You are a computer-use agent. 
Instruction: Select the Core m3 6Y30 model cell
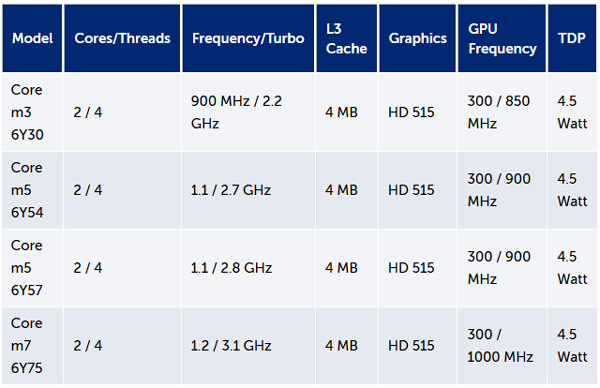(x=32, y=112)
